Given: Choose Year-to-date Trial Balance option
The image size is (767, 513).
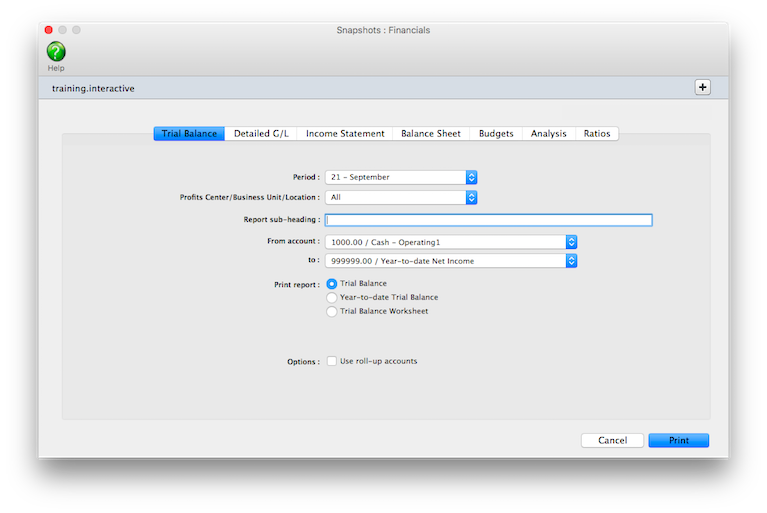Looking at the screenshot, I should pyautogui.click(x=332, y=298).
